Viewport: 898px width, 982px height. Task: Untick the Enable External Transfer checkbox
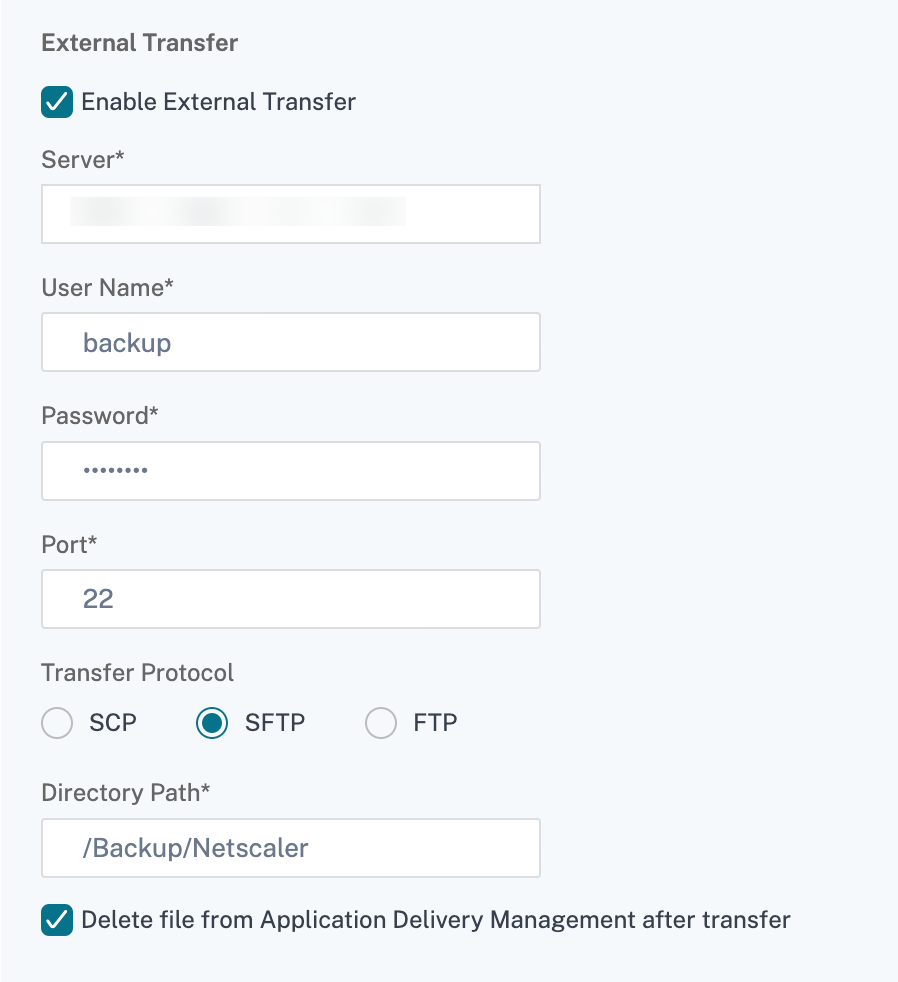pyautogui.click(x=57, y=101)
